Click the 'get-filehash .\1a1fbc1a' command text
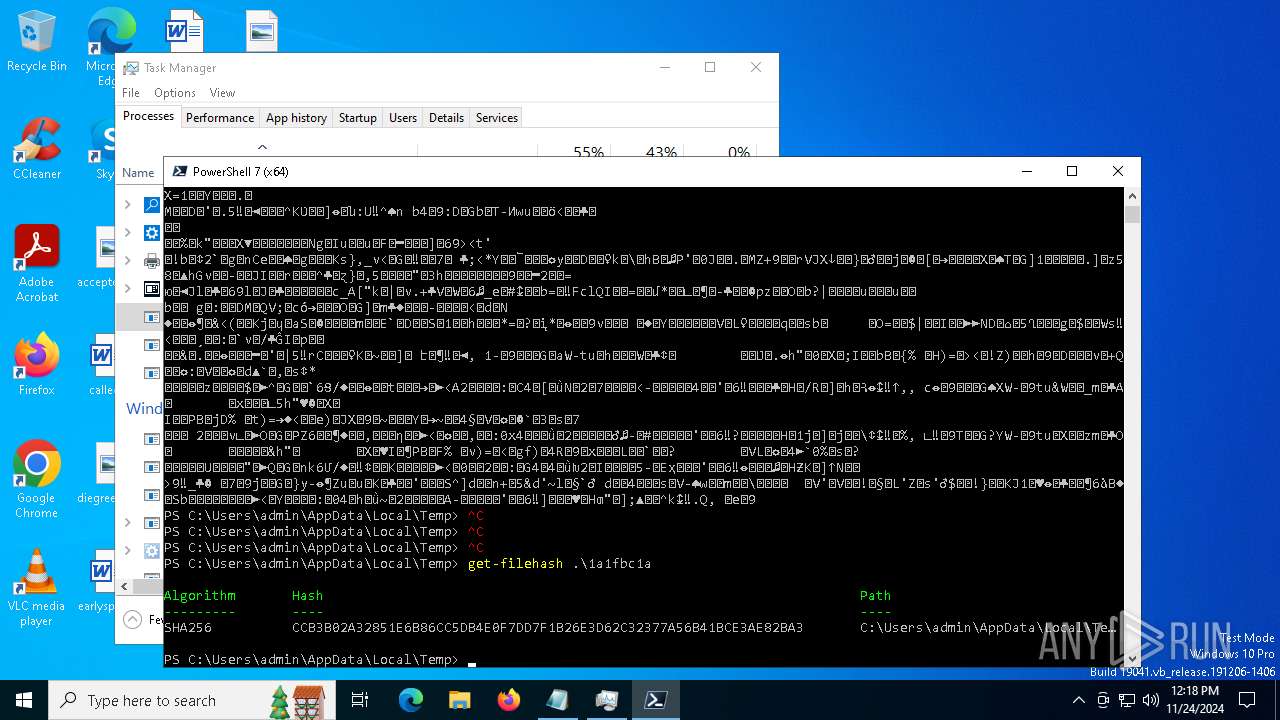 coord(559,564)
